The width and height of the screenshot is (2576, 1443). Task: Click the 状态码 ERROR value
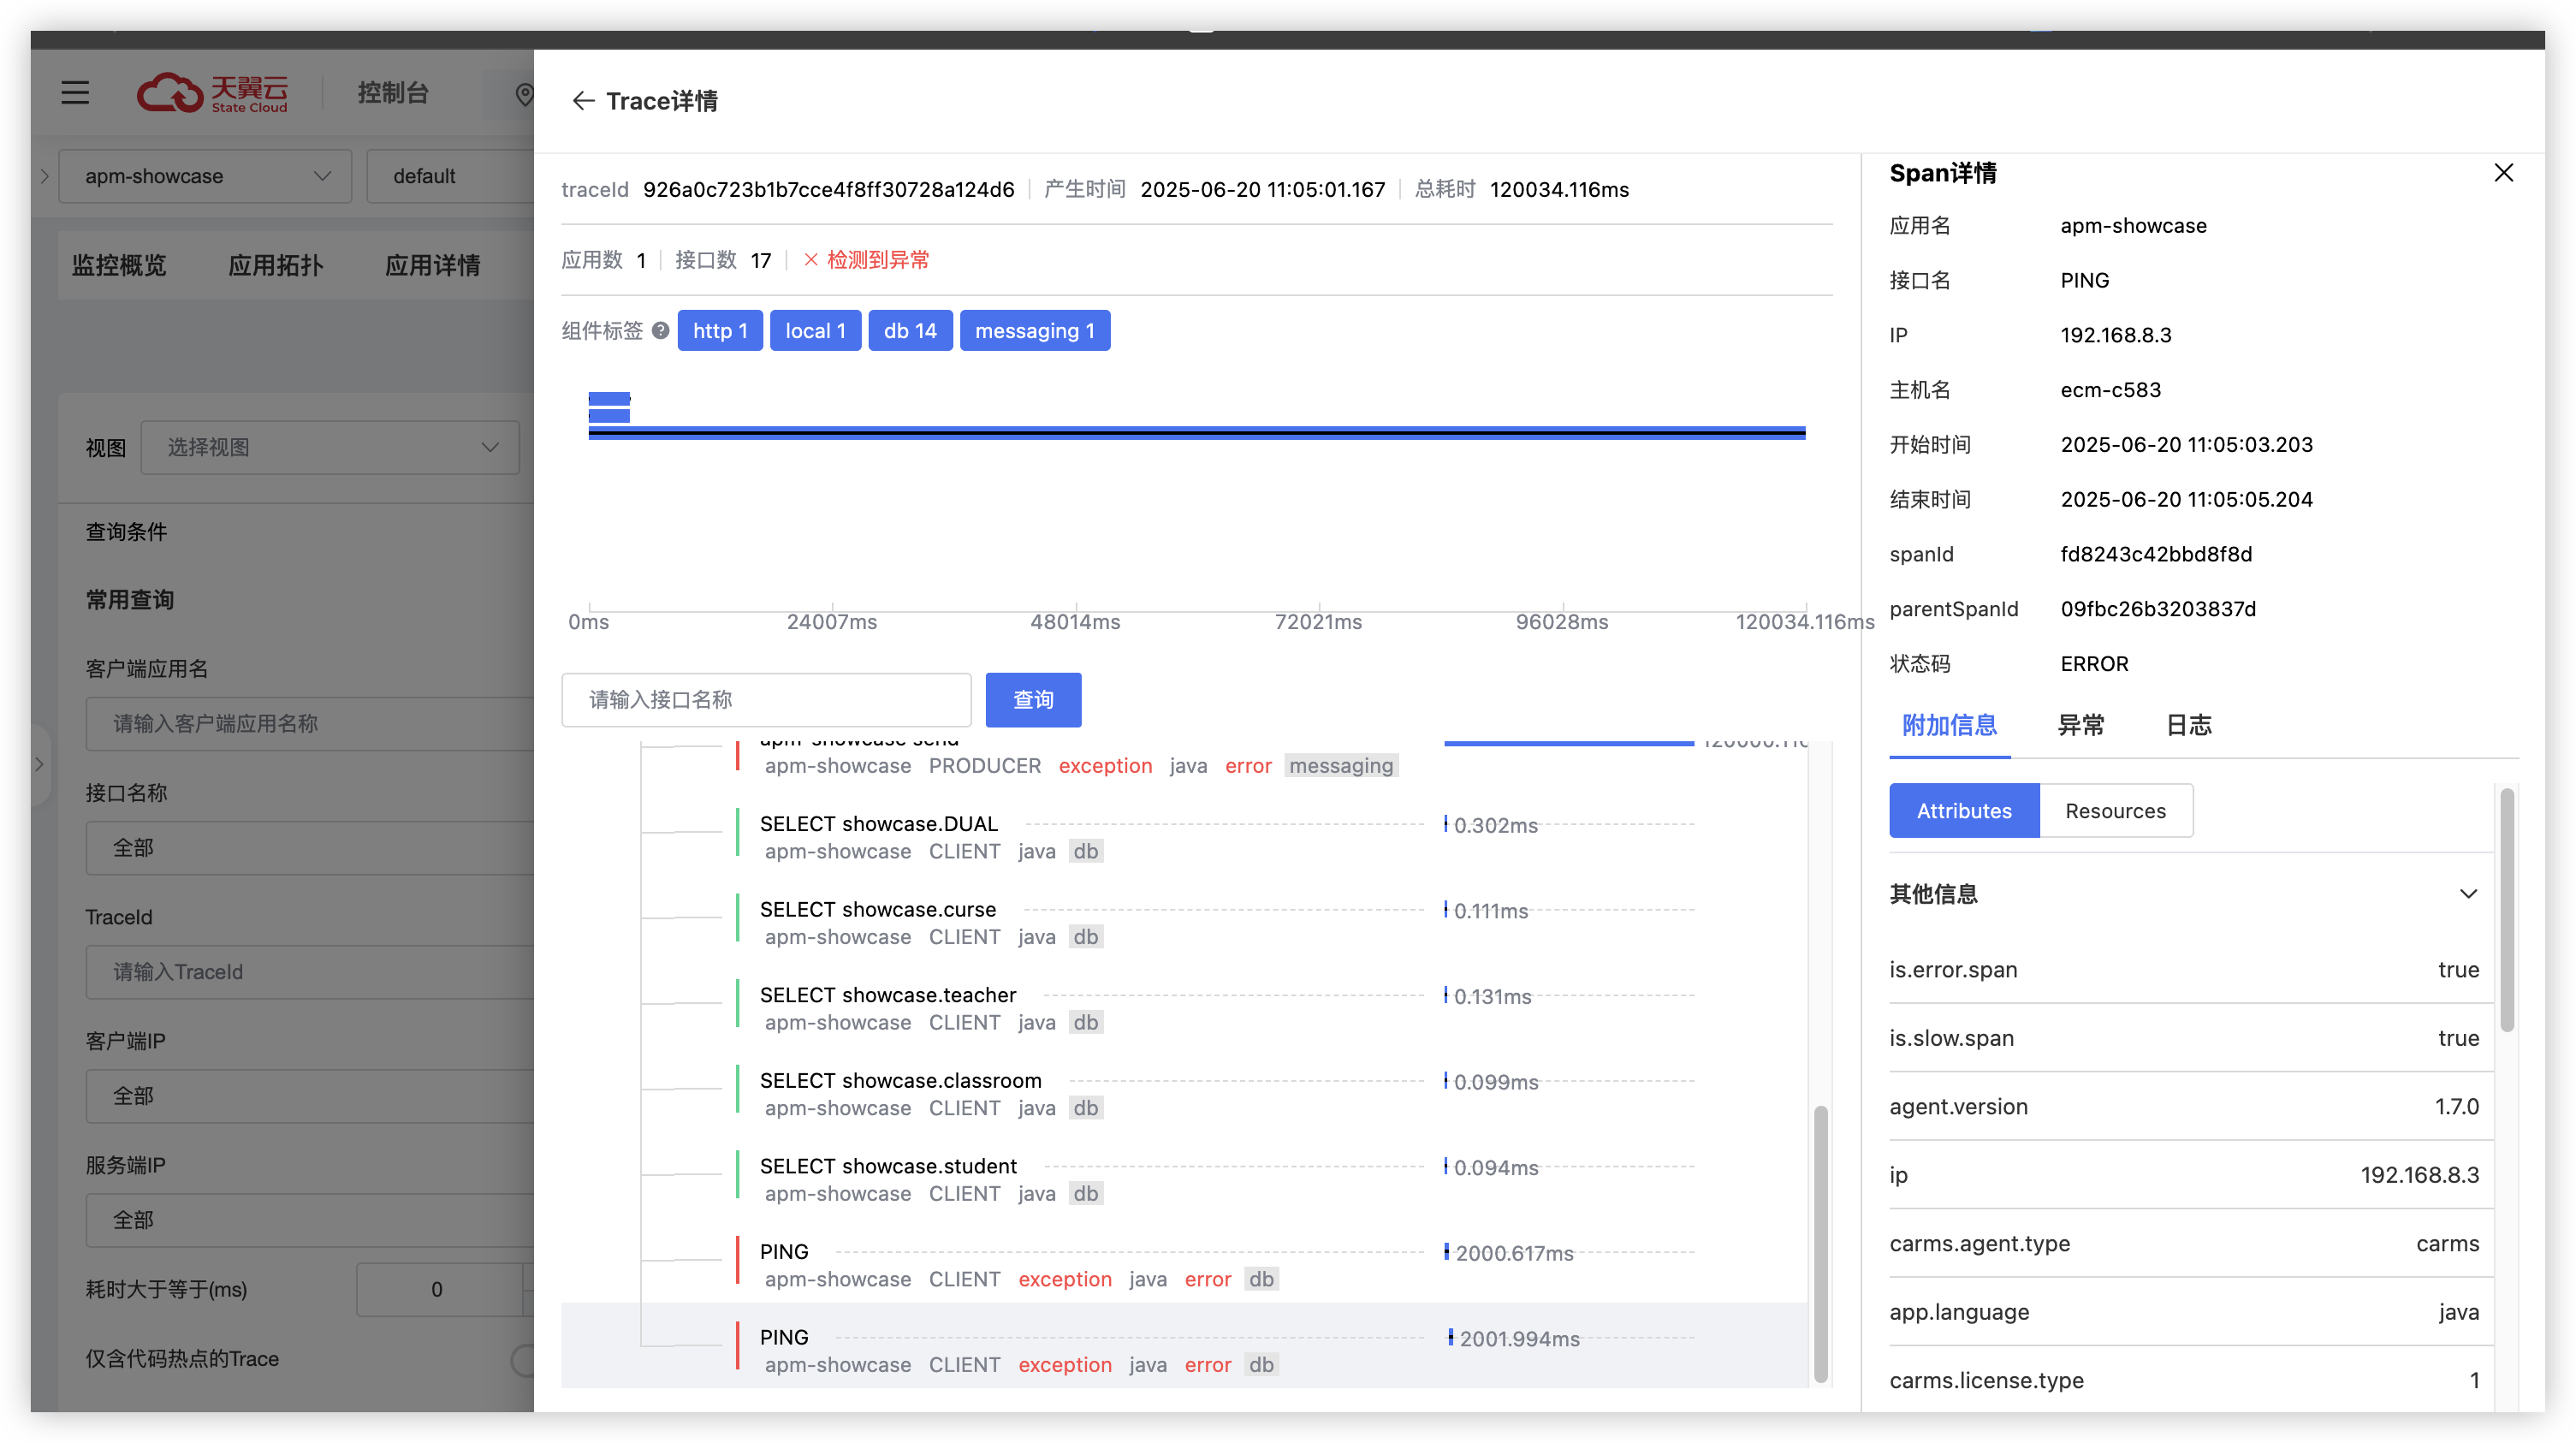coord(2094,665)
